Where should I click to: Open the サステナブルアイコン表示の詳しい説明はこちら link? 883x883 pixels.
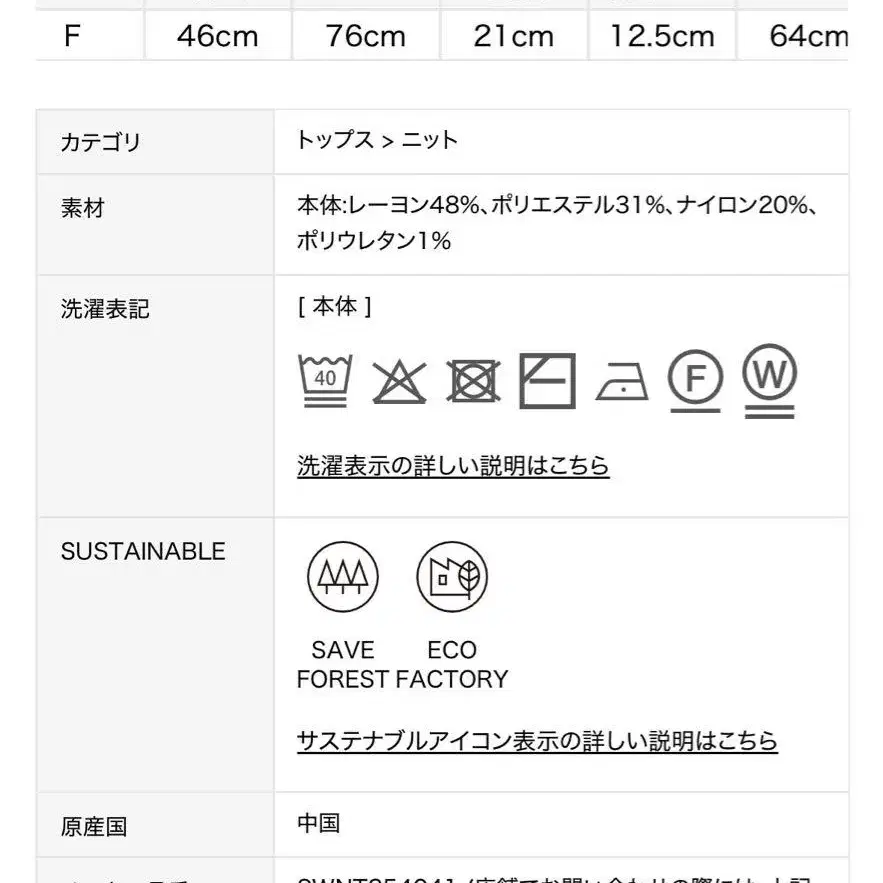click(x=537, y=741)
